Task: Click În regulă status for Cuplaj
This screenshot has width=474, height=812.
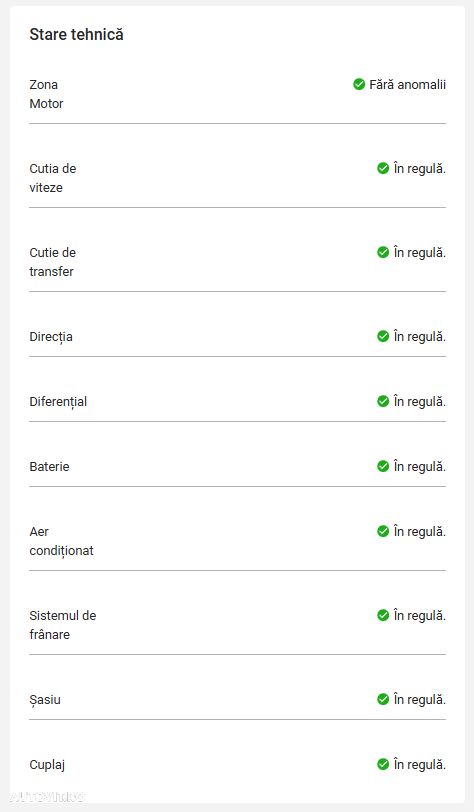Action: coord(420,764)
